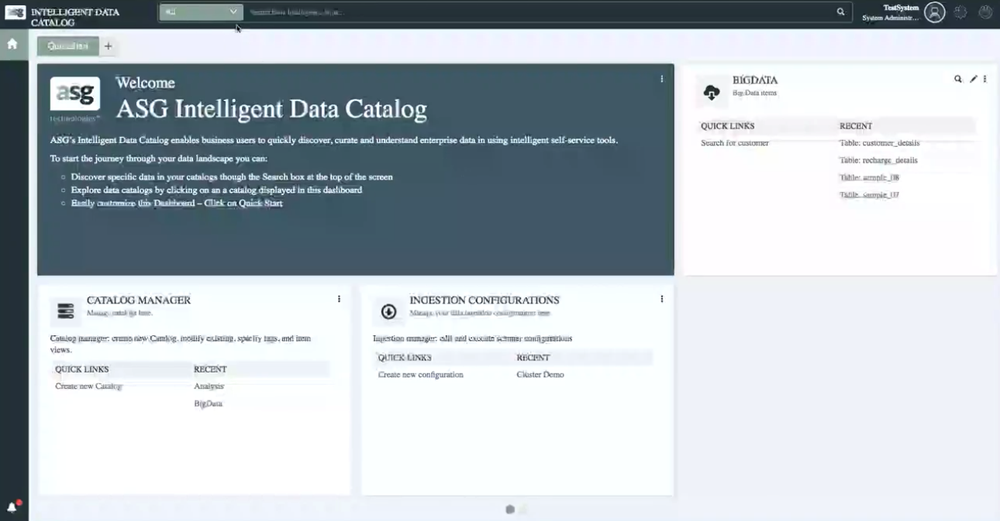Click the CATALOG MANAGER card title
The image size is (1000, 521).
(138, 300)
